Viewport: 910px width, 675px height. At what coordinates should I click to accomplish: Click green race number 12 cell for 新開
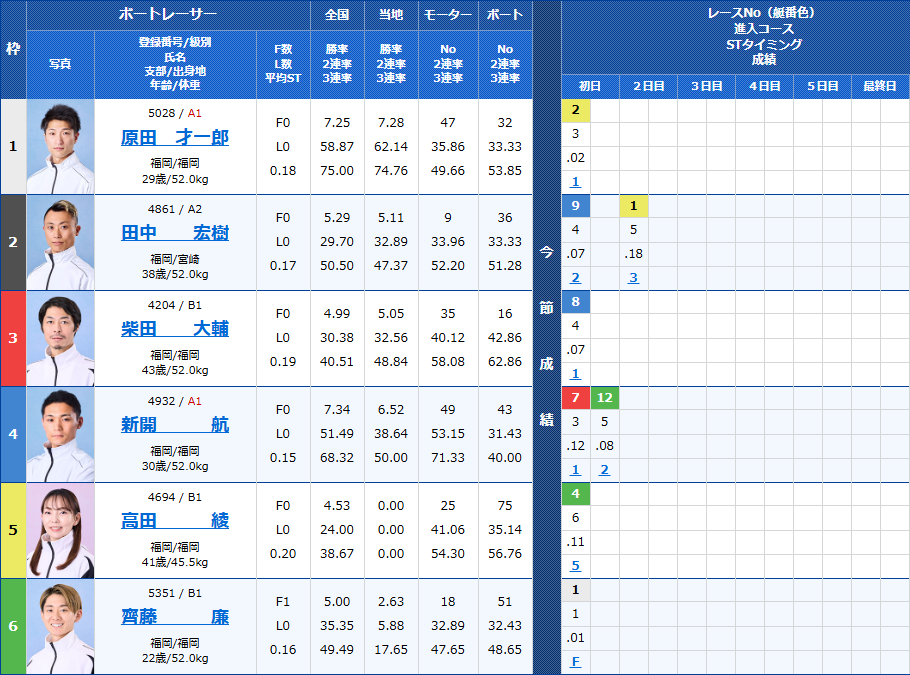point(605,398)
